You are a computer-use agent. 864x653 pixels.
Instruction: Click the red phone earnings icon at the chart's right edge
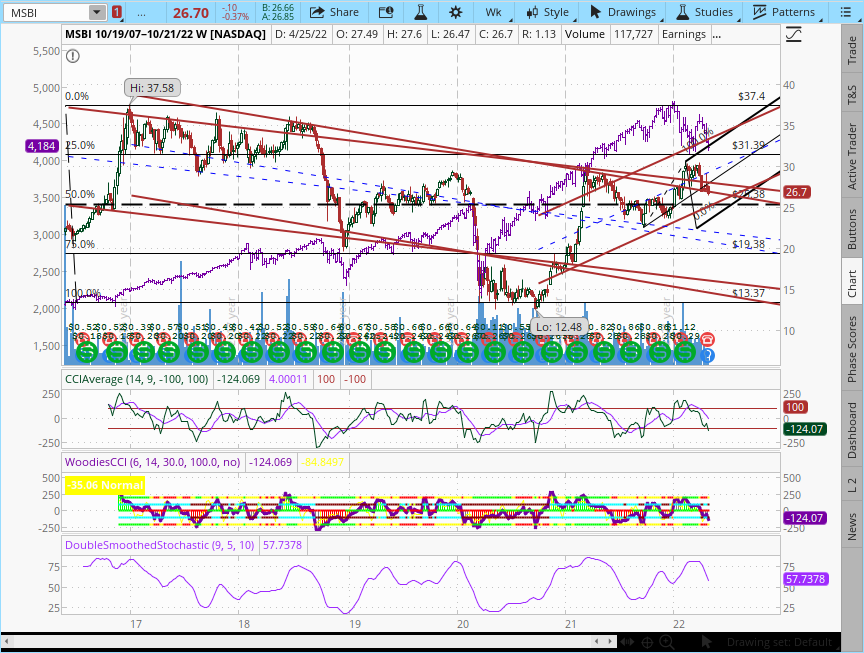pyautogui.click(x=708, y=339)
